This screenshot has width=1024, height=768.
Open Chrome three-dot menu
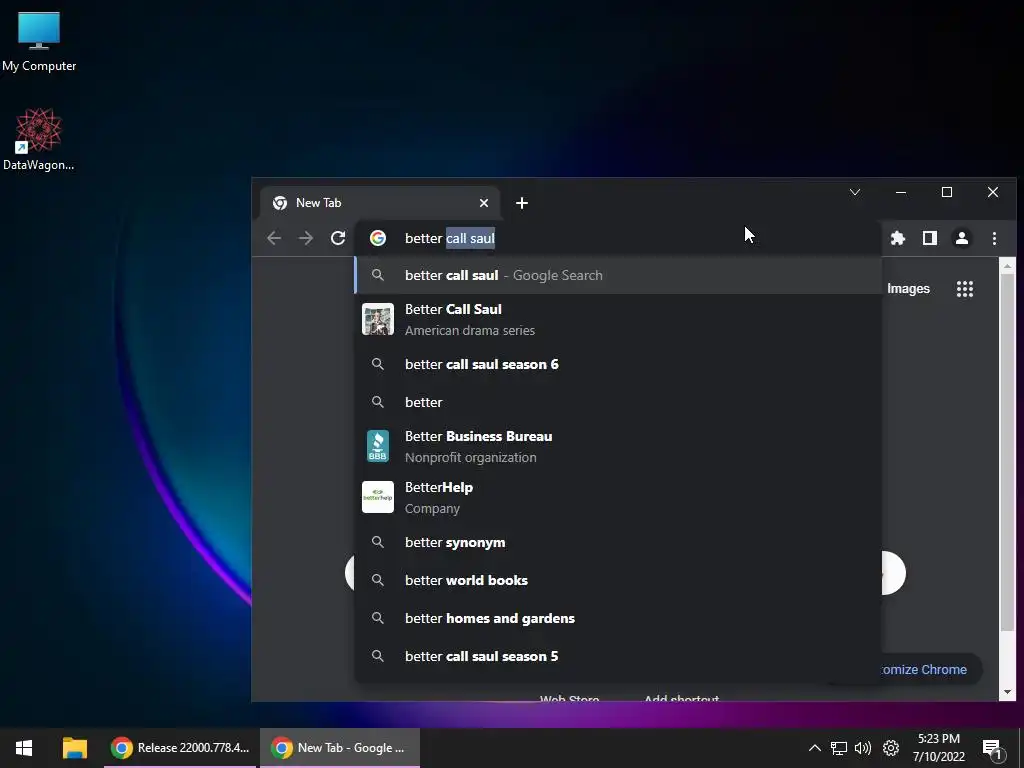(x=994, y=238)
